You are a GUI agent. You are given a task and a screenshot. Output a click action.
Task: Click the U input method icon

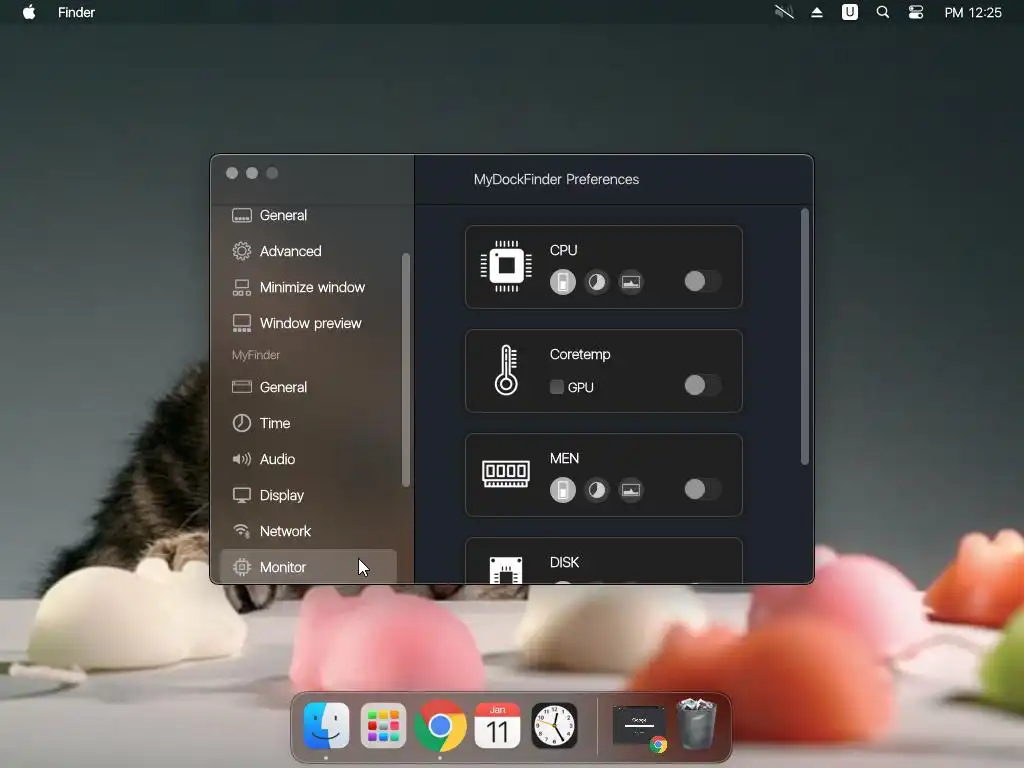click(x=850, y=12)
